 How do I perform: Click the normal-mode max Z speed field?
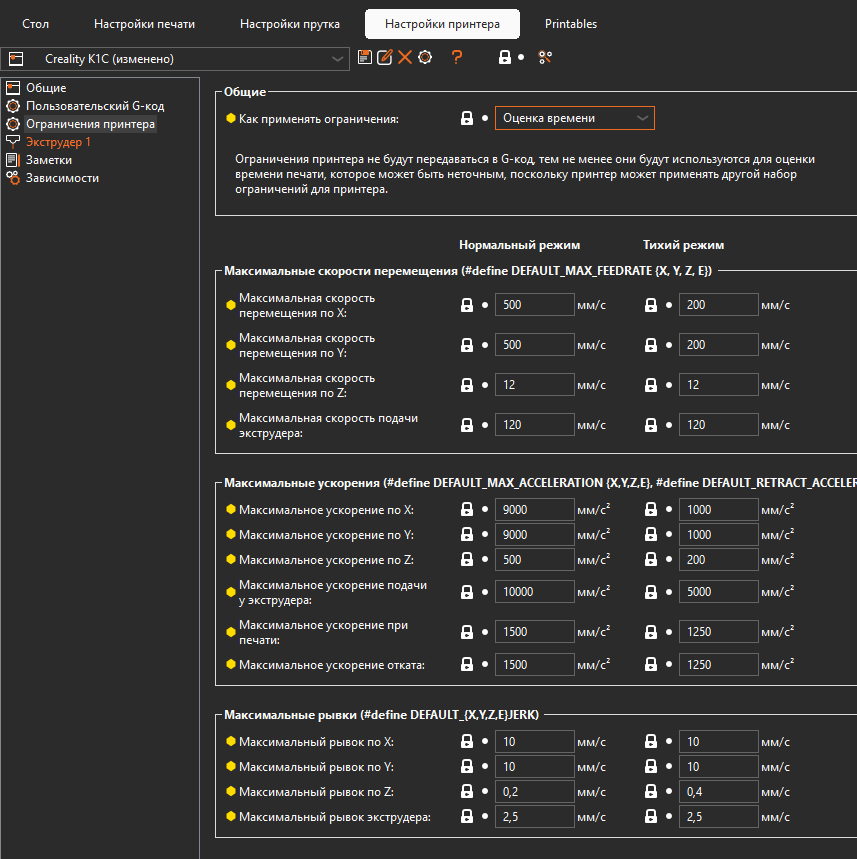click(x=535, y=385)
